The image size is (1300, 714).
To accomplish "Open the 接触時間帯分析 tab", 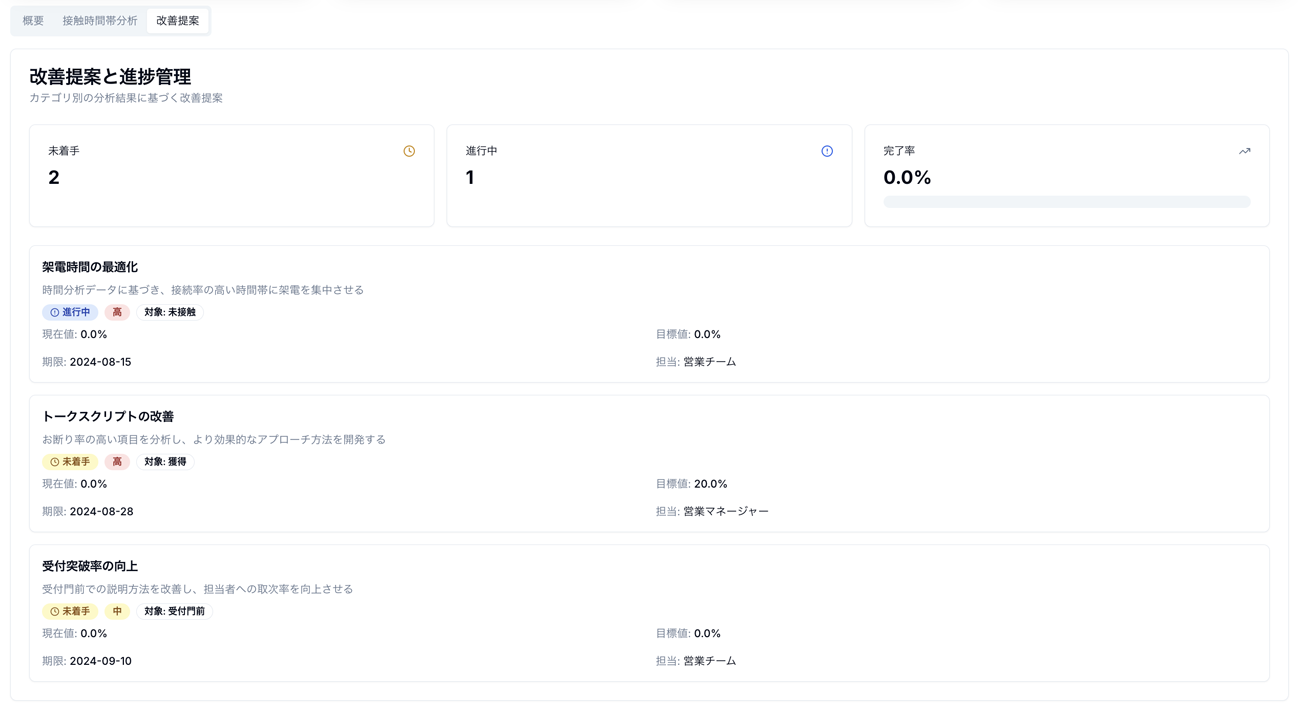I will [100, 21].
